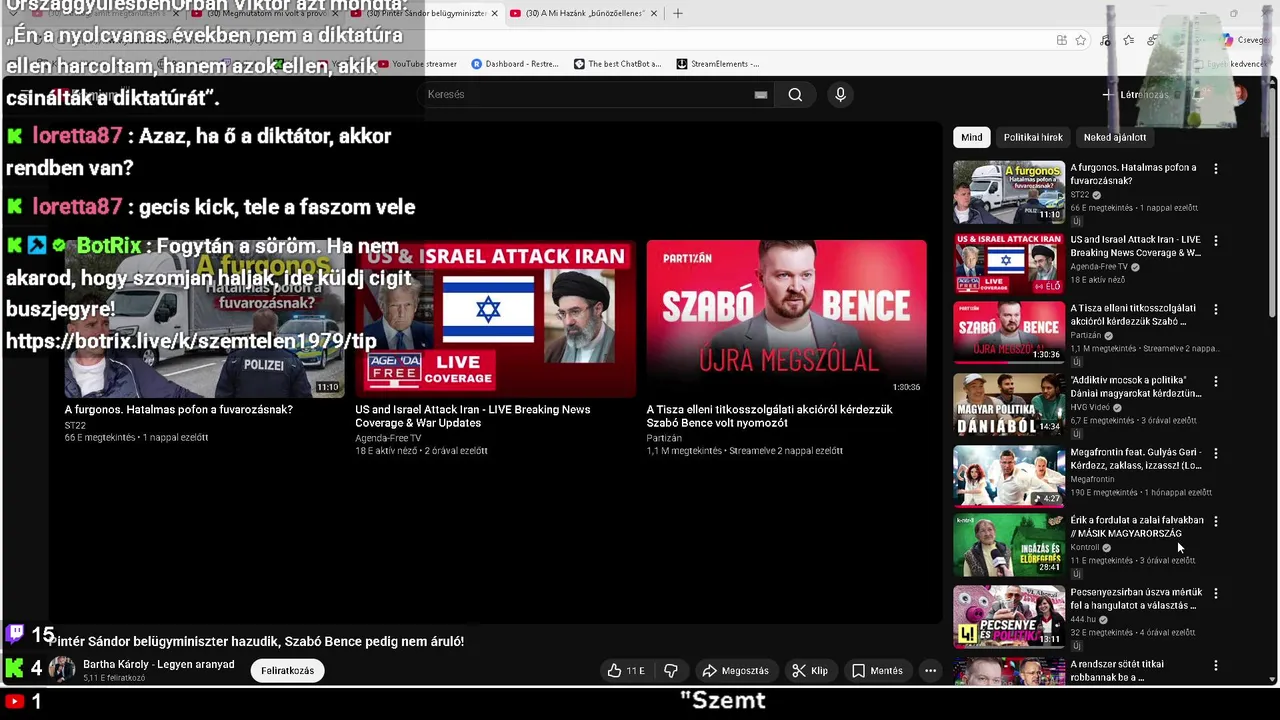Open Megafrontin sidebar video thumbnail

[x=1009, y=476]
